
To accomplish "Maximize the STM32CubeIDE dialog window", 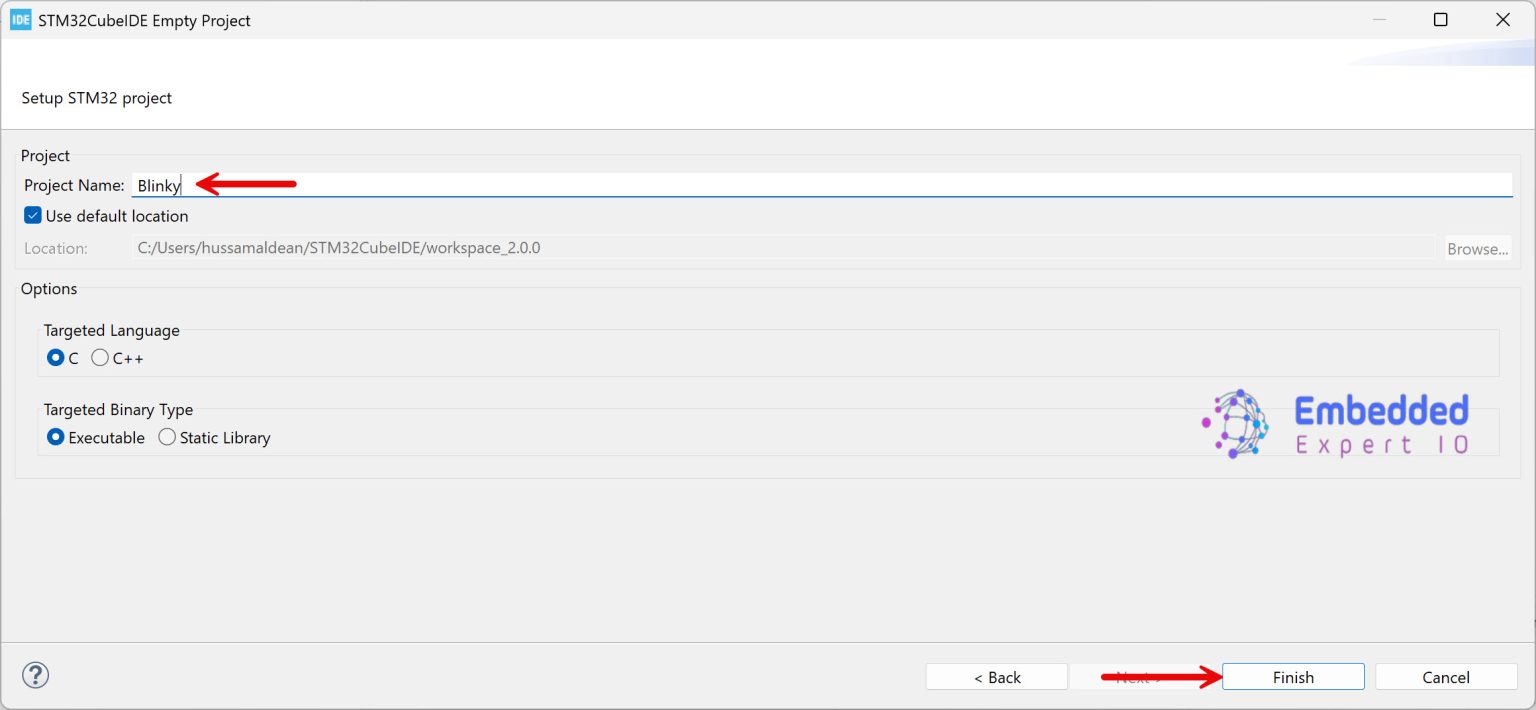I will pyautogui.click(x=1440, y=20).
